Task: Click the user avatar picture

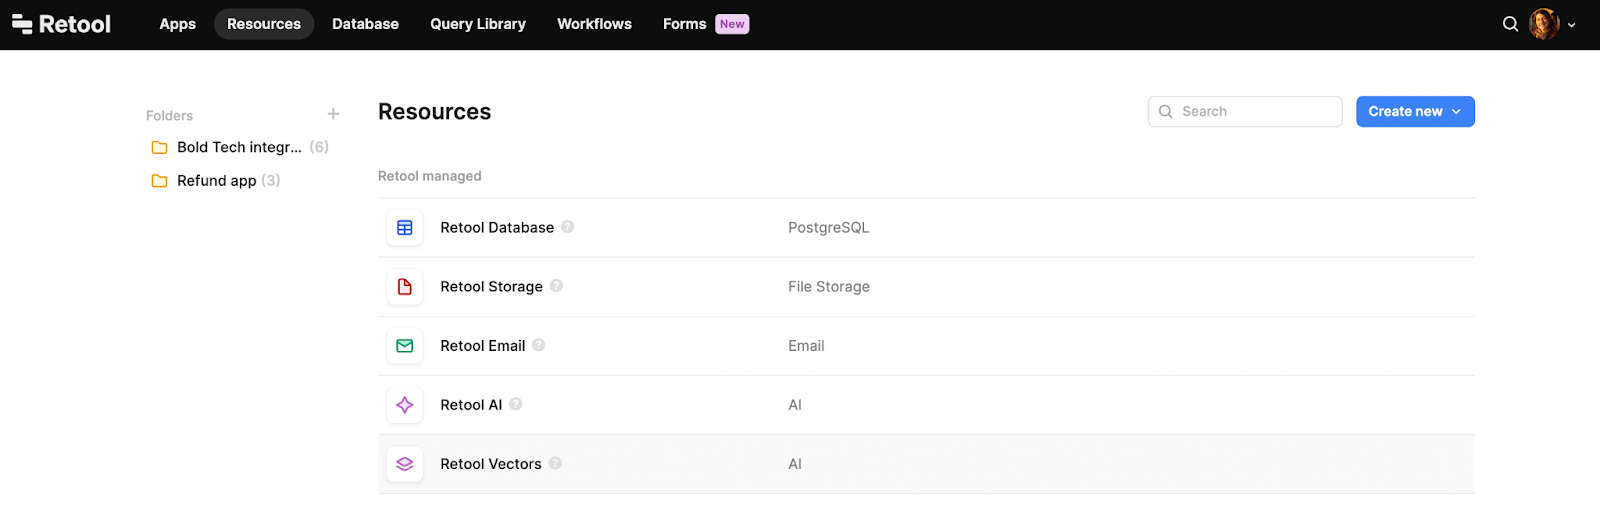Action: point(1544,24)
